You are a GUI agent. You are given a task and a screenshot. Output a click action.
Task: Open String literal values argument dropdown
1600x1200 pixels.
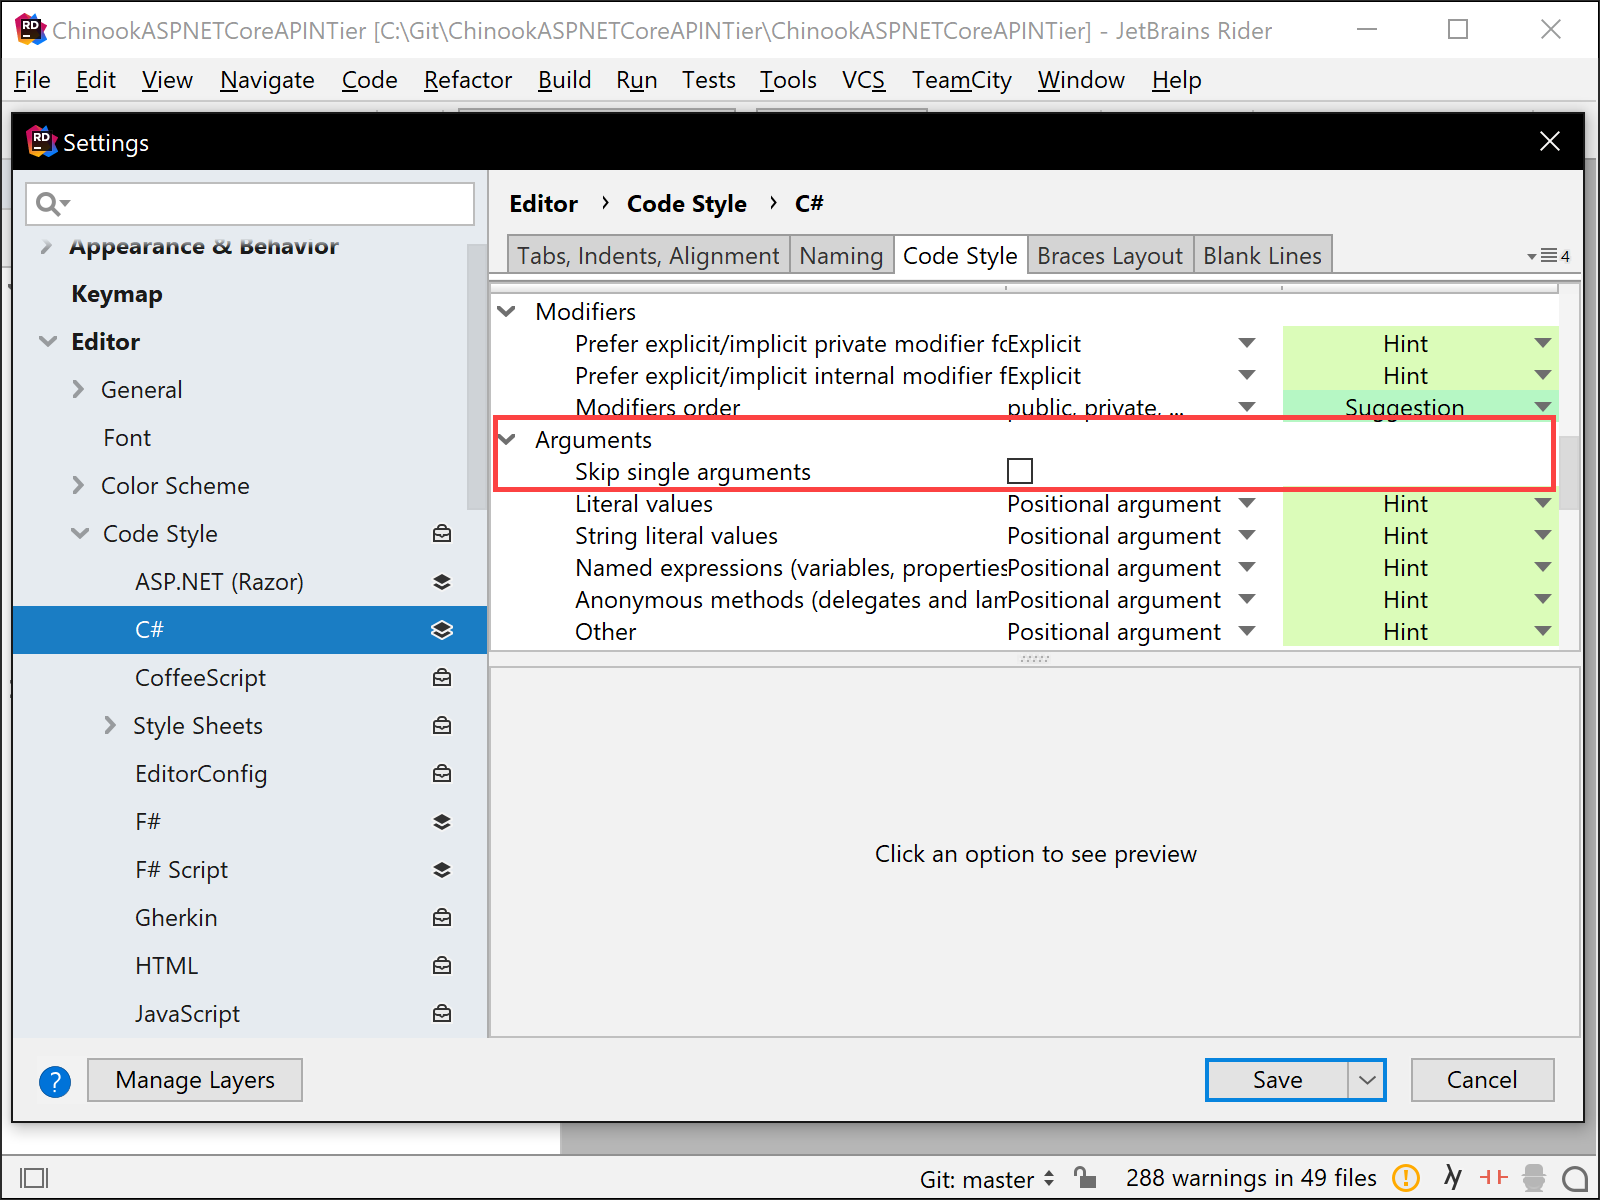pos(1246,536)
